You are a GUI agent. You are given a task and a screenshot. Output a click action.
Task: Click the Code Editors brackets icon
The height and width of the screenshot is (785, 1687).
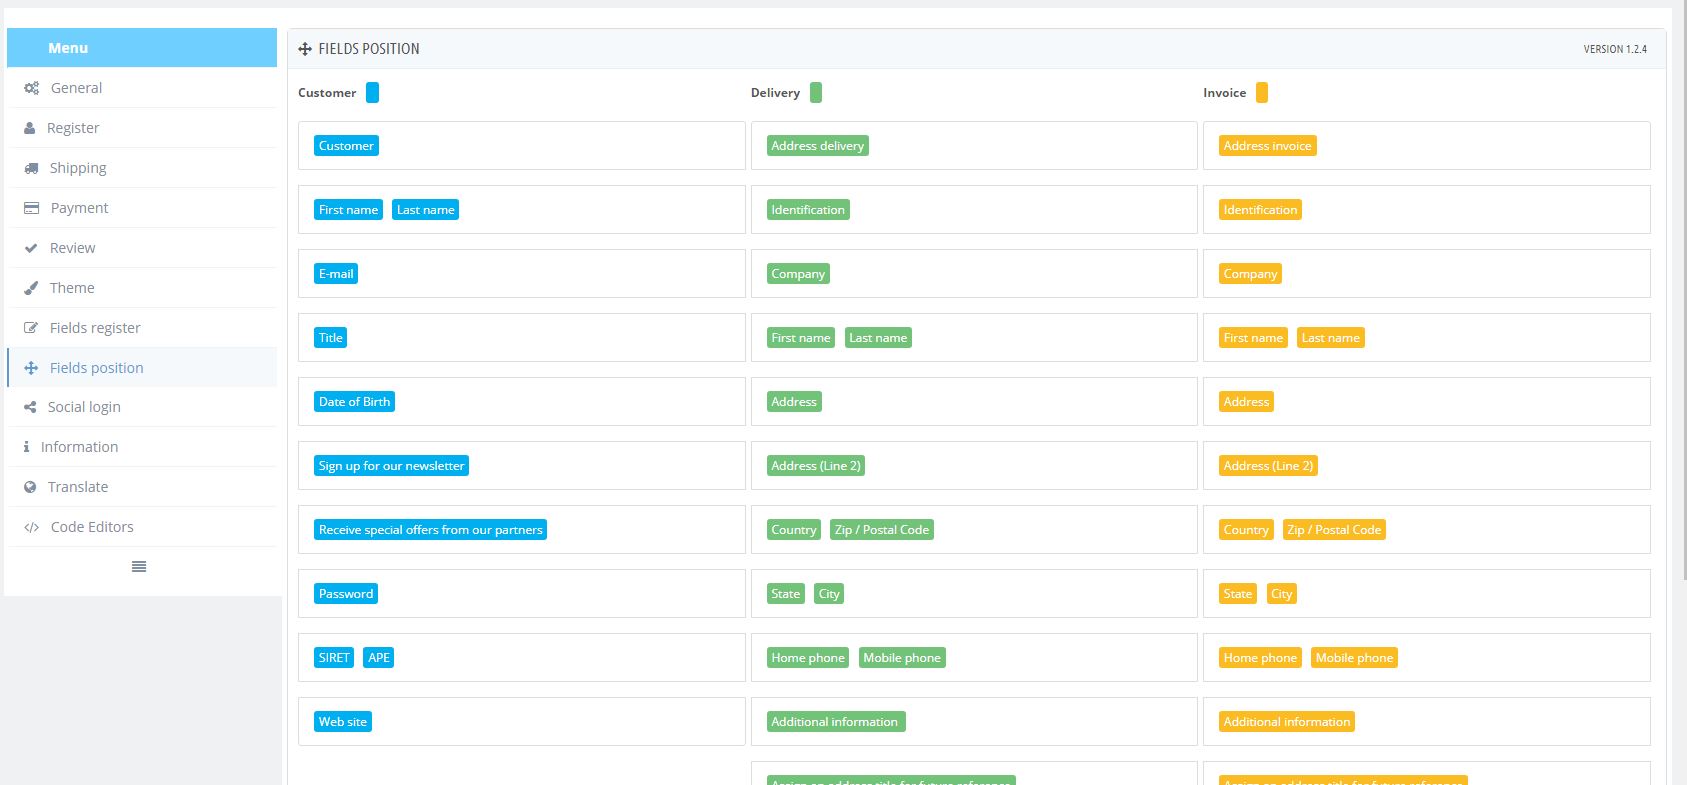[31, 527]
